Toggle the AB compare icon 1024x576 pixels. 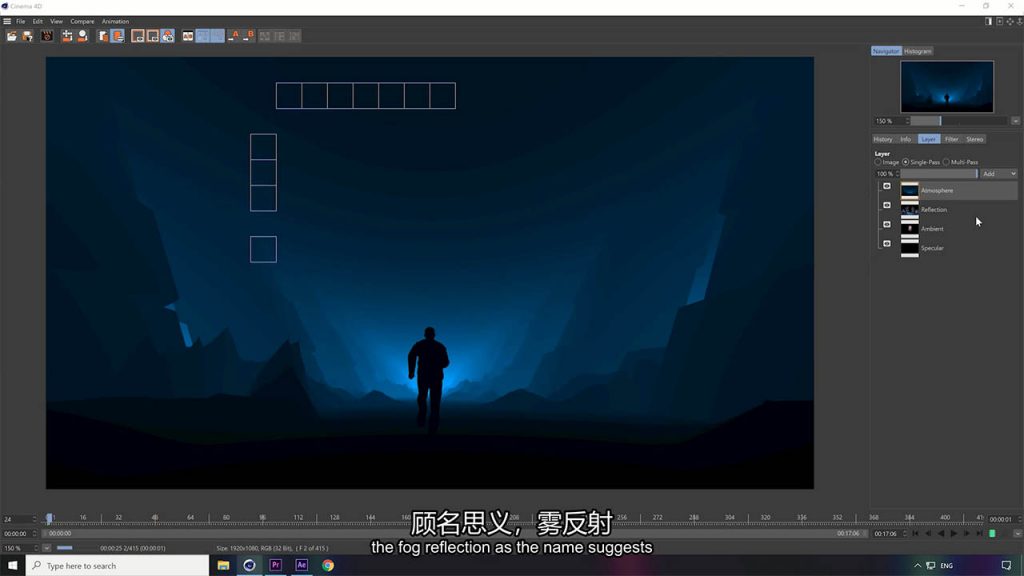pyautogui.click(x=188, y=36)
